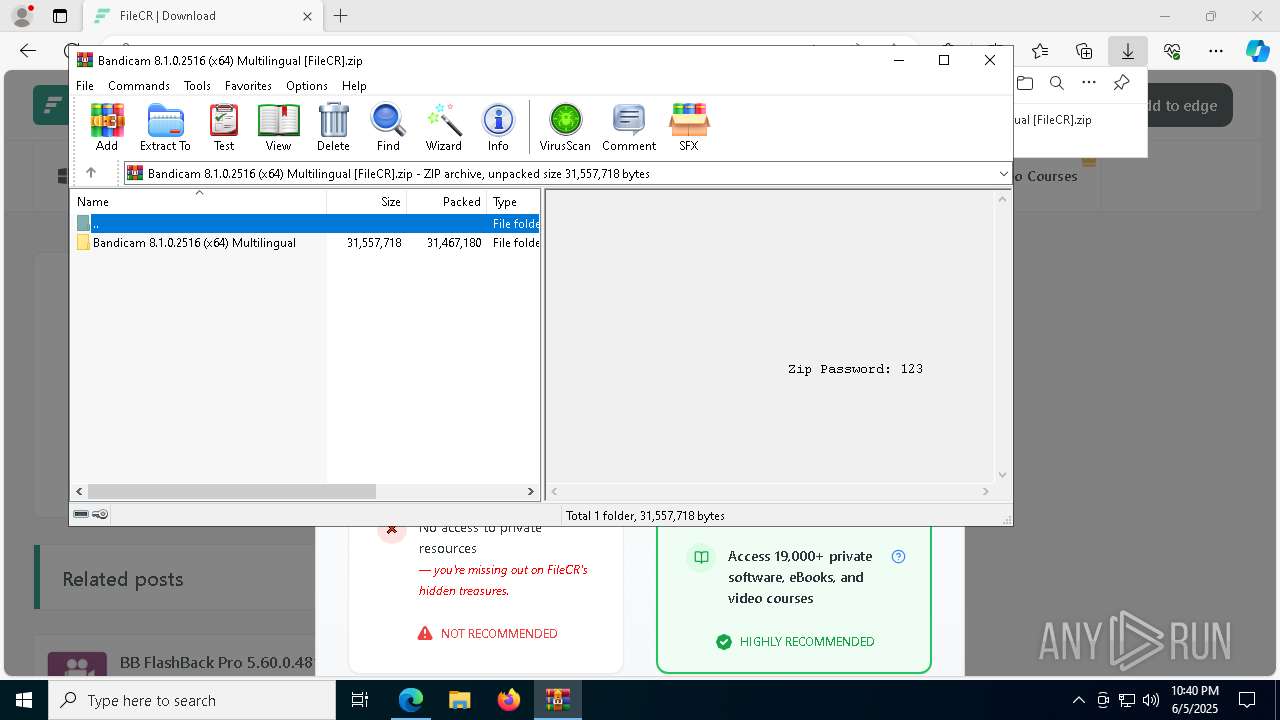Open the Comment tool

629,127
